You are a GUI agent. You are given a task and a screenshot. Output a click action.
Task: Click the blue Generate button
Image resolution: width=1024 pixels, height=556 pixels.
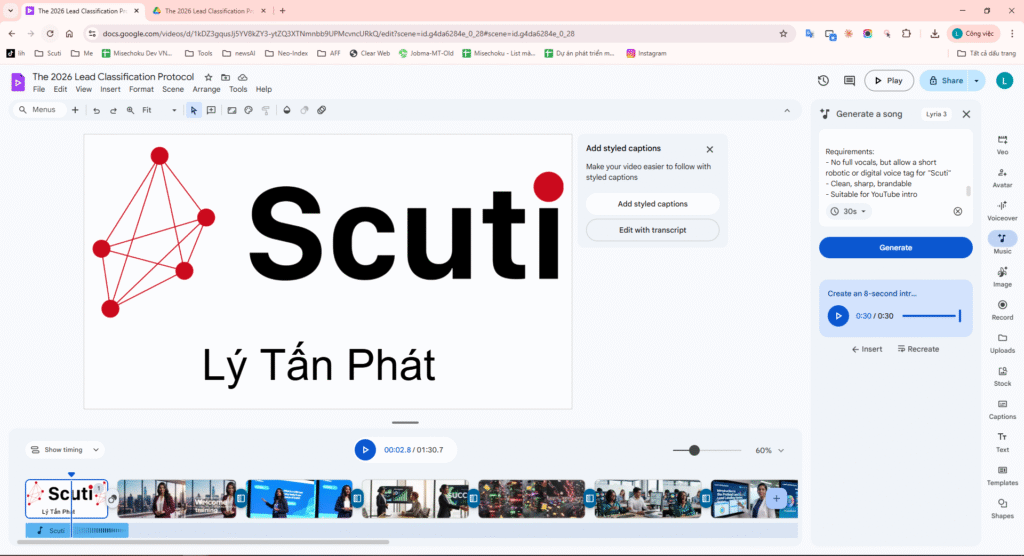click(895, 247)
